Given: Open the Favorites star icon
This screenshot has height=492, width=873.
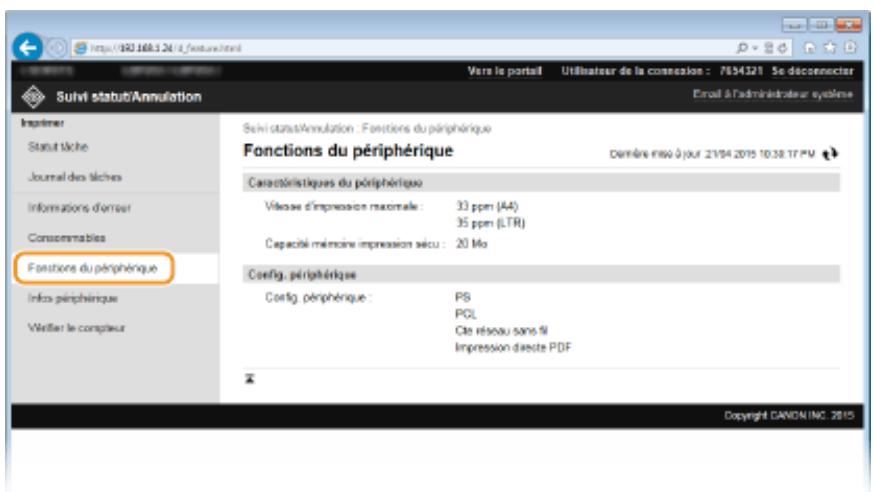Looking at the screenshot, I should (x=830, y=48).
